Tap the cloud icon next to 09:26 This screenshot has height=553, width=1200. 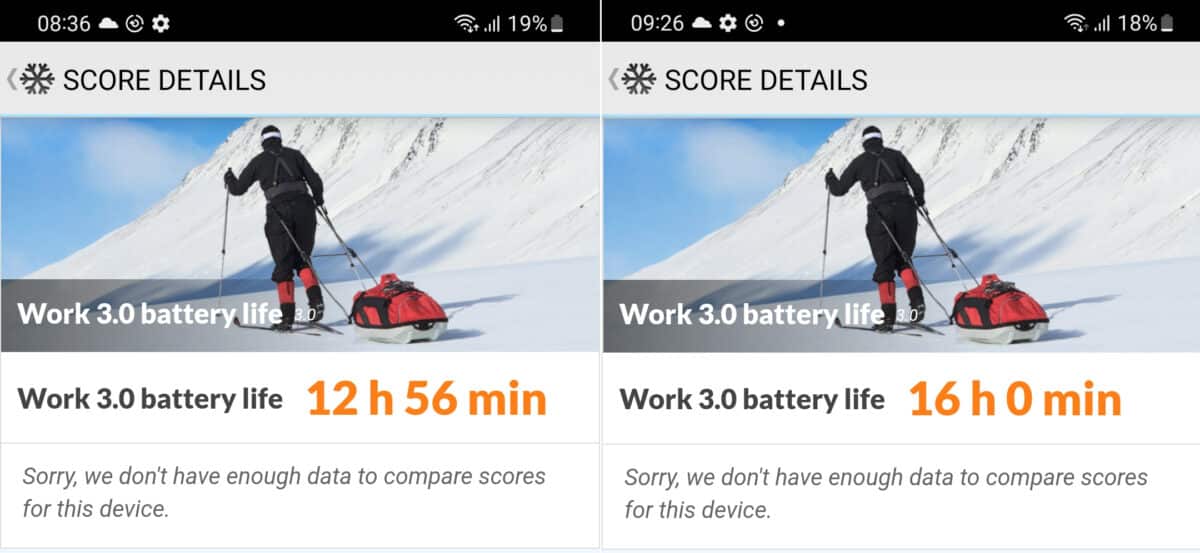coord(702,23)
